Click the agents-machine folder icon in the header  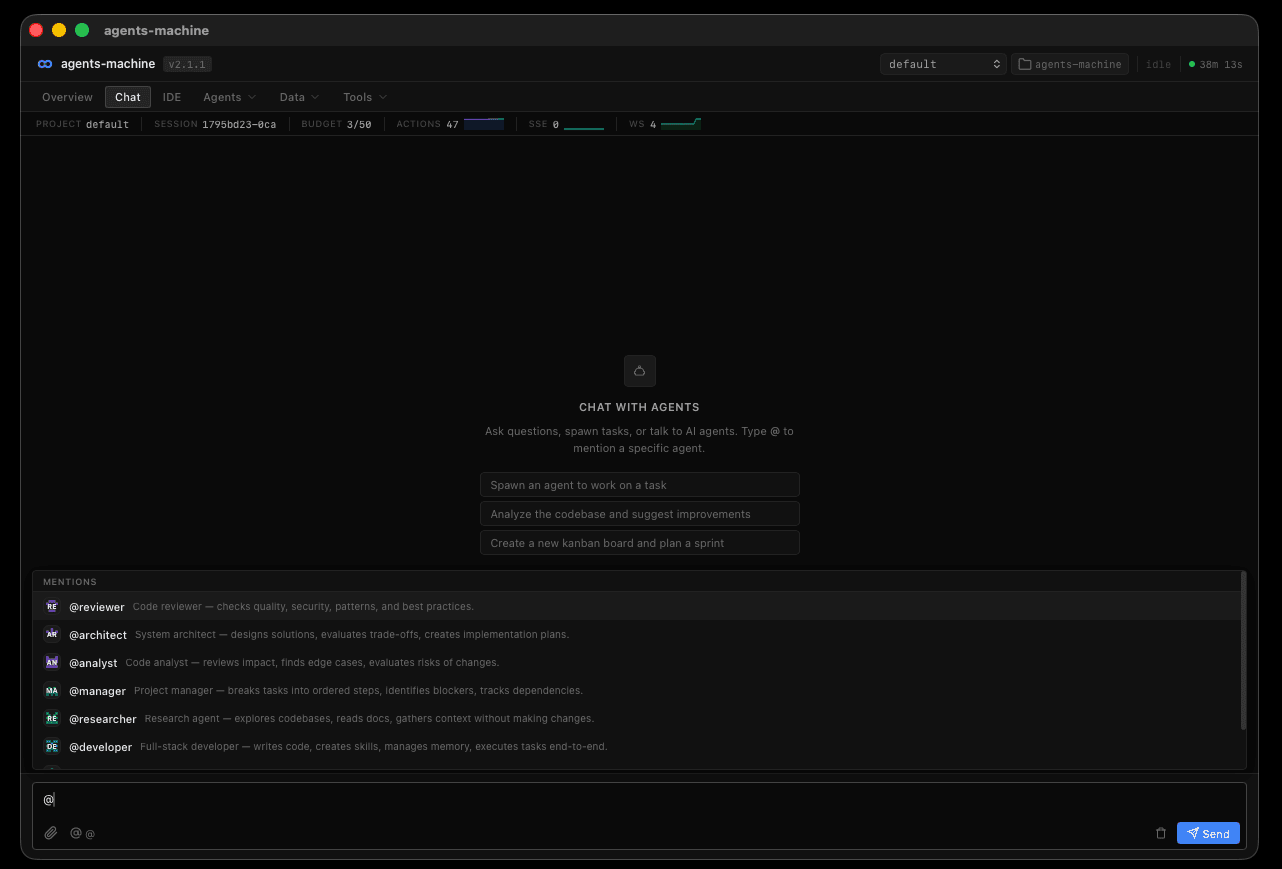(x=1024, y=63)
